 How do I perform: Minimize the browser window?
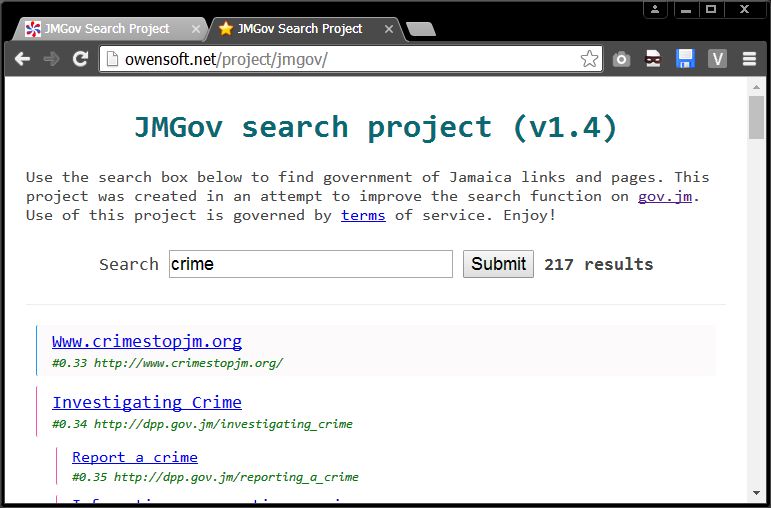click(685, 10)
